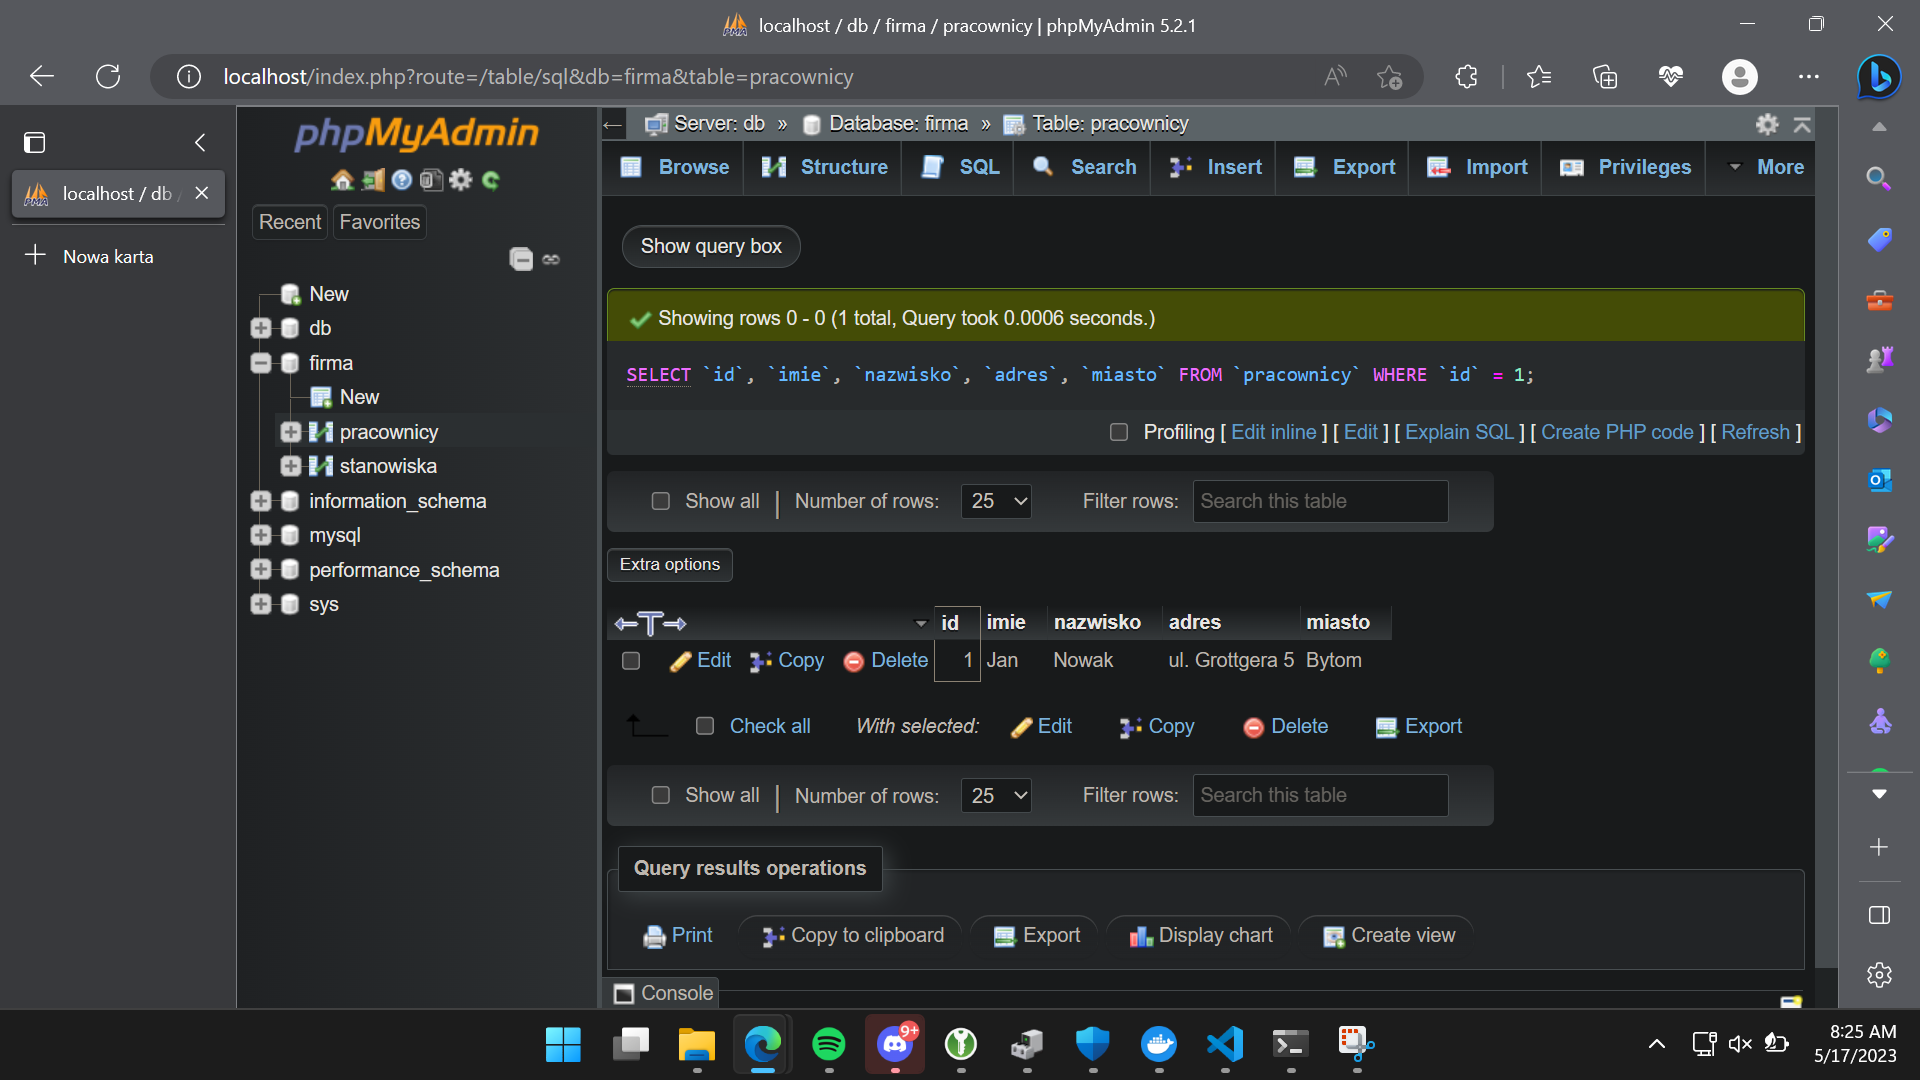Screen dimensions: 1920x1080
Task: Collapse the top menu with arrow icon
Action: coord(1802,124)
